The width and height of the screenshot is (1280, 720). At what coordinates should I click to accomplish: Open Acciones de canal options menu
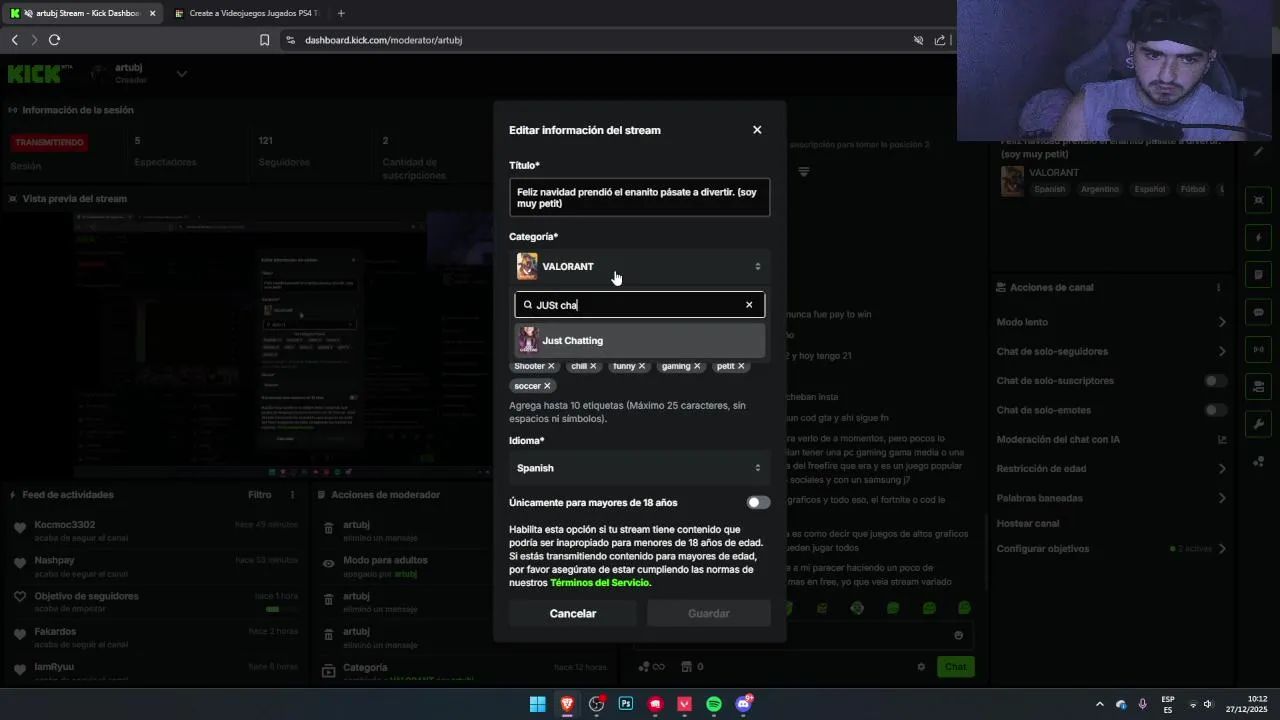(1218, 288)
